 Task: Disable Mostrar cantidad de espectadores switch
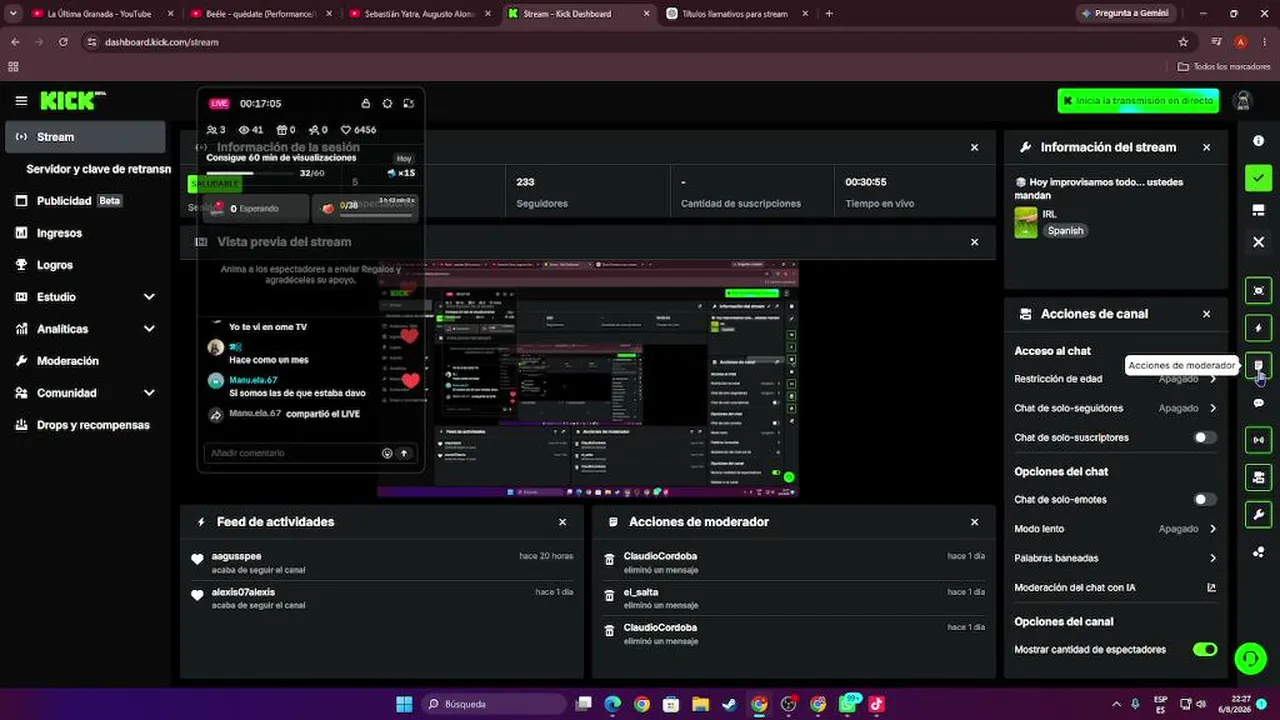[1205, 650]
